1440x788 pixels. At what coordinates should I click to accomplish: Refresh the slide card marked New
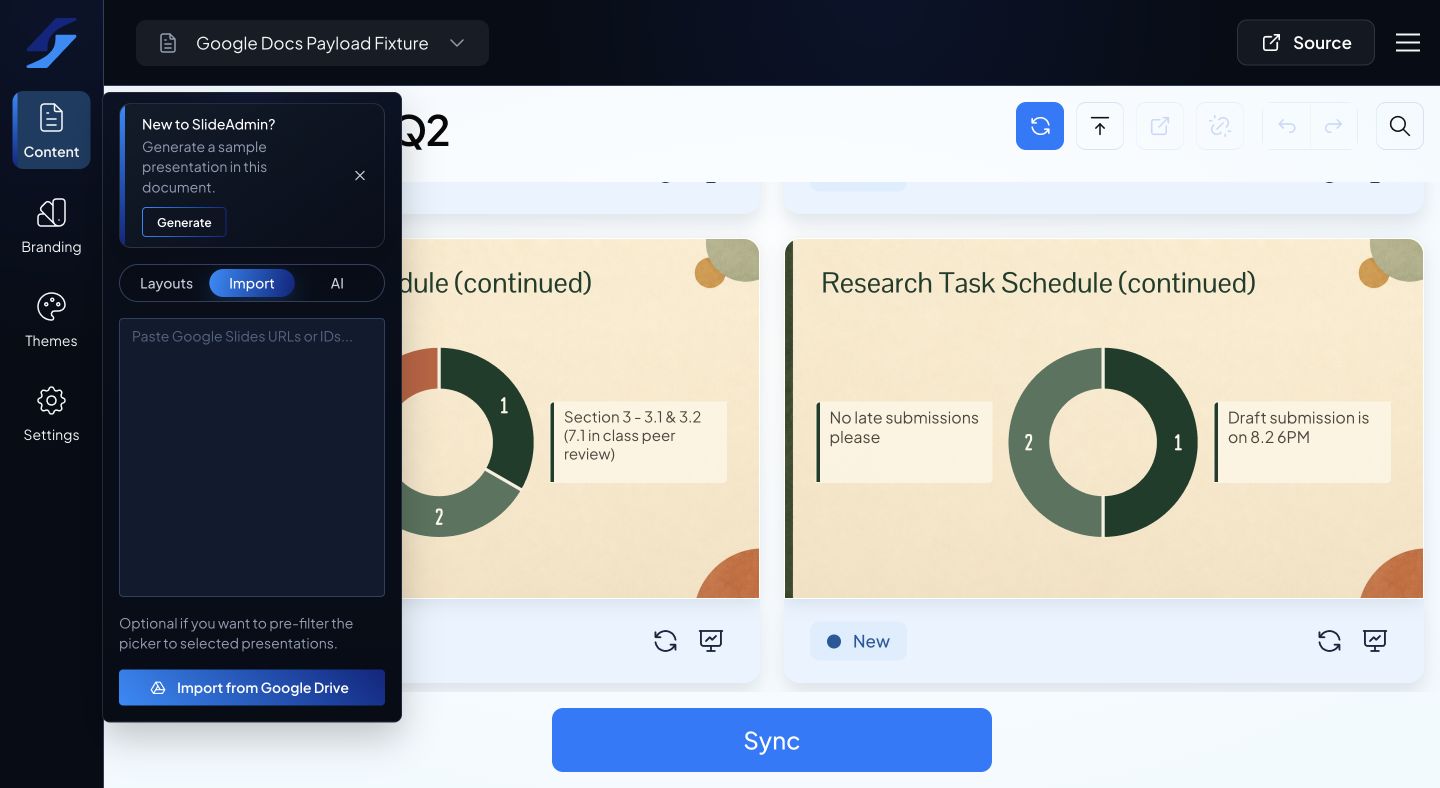[1329, 641]
